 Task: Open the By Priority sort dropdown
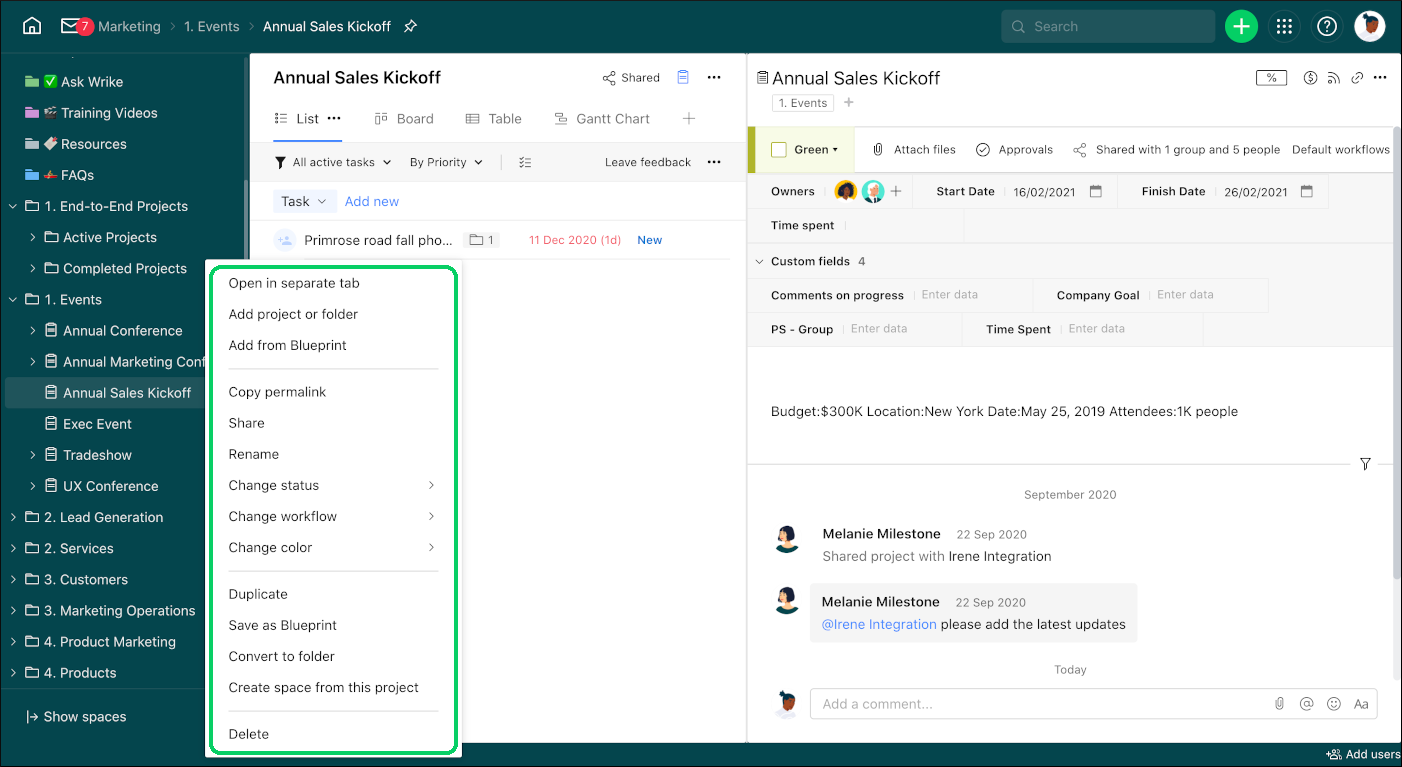point(446,162)
